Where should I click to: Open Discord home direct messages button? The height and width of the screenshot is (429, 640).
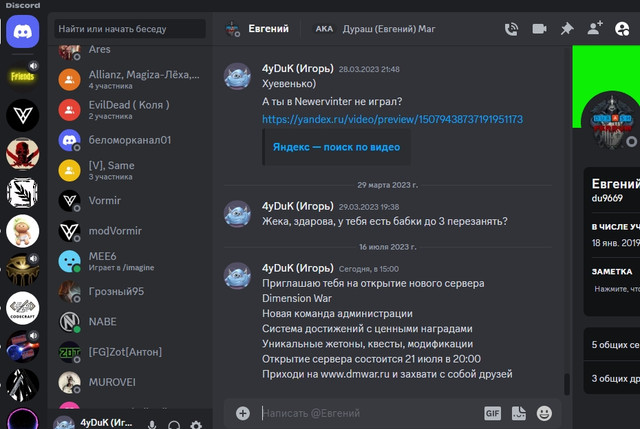(x=22, y=31)
